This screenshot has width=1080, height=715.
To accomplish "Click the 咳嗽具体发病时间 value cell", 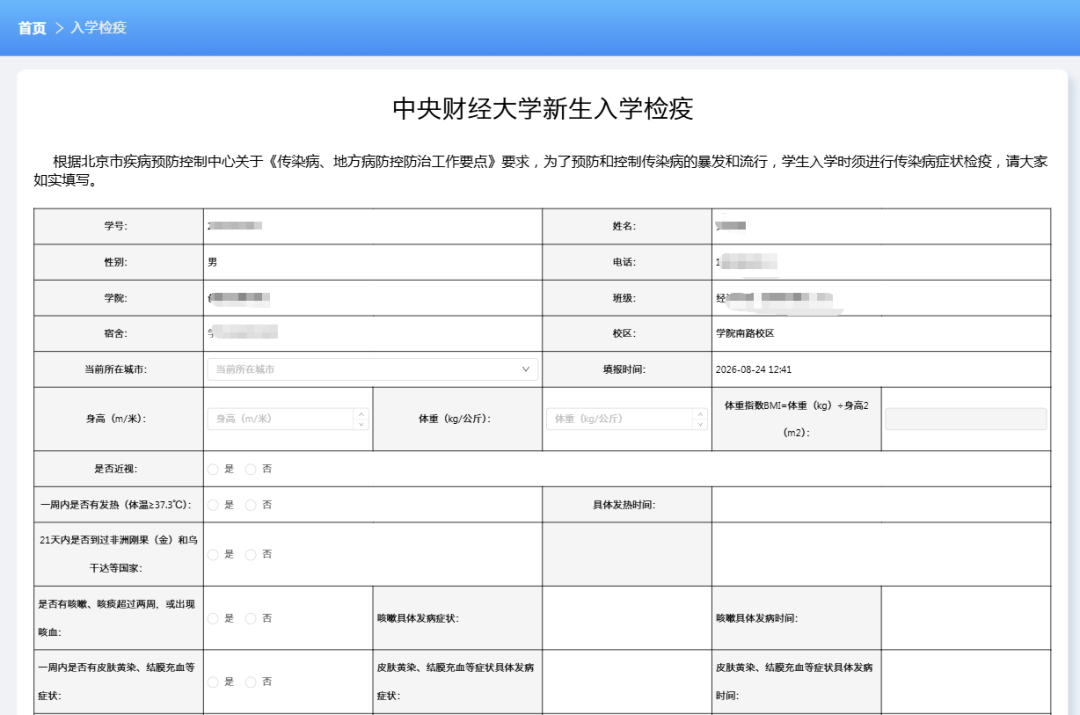I will (x=966, y=619).
